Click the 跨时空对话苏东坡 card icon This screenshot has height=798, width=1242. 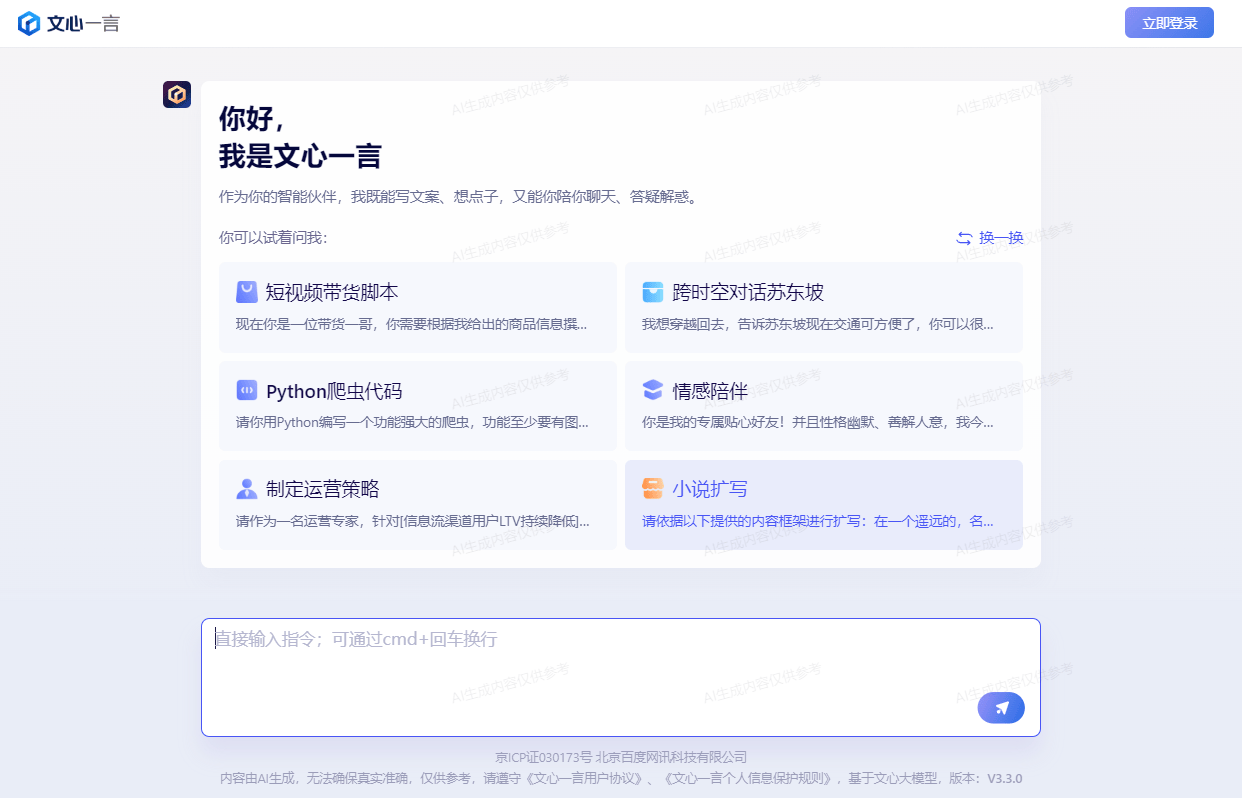click(x=653, y=292)
